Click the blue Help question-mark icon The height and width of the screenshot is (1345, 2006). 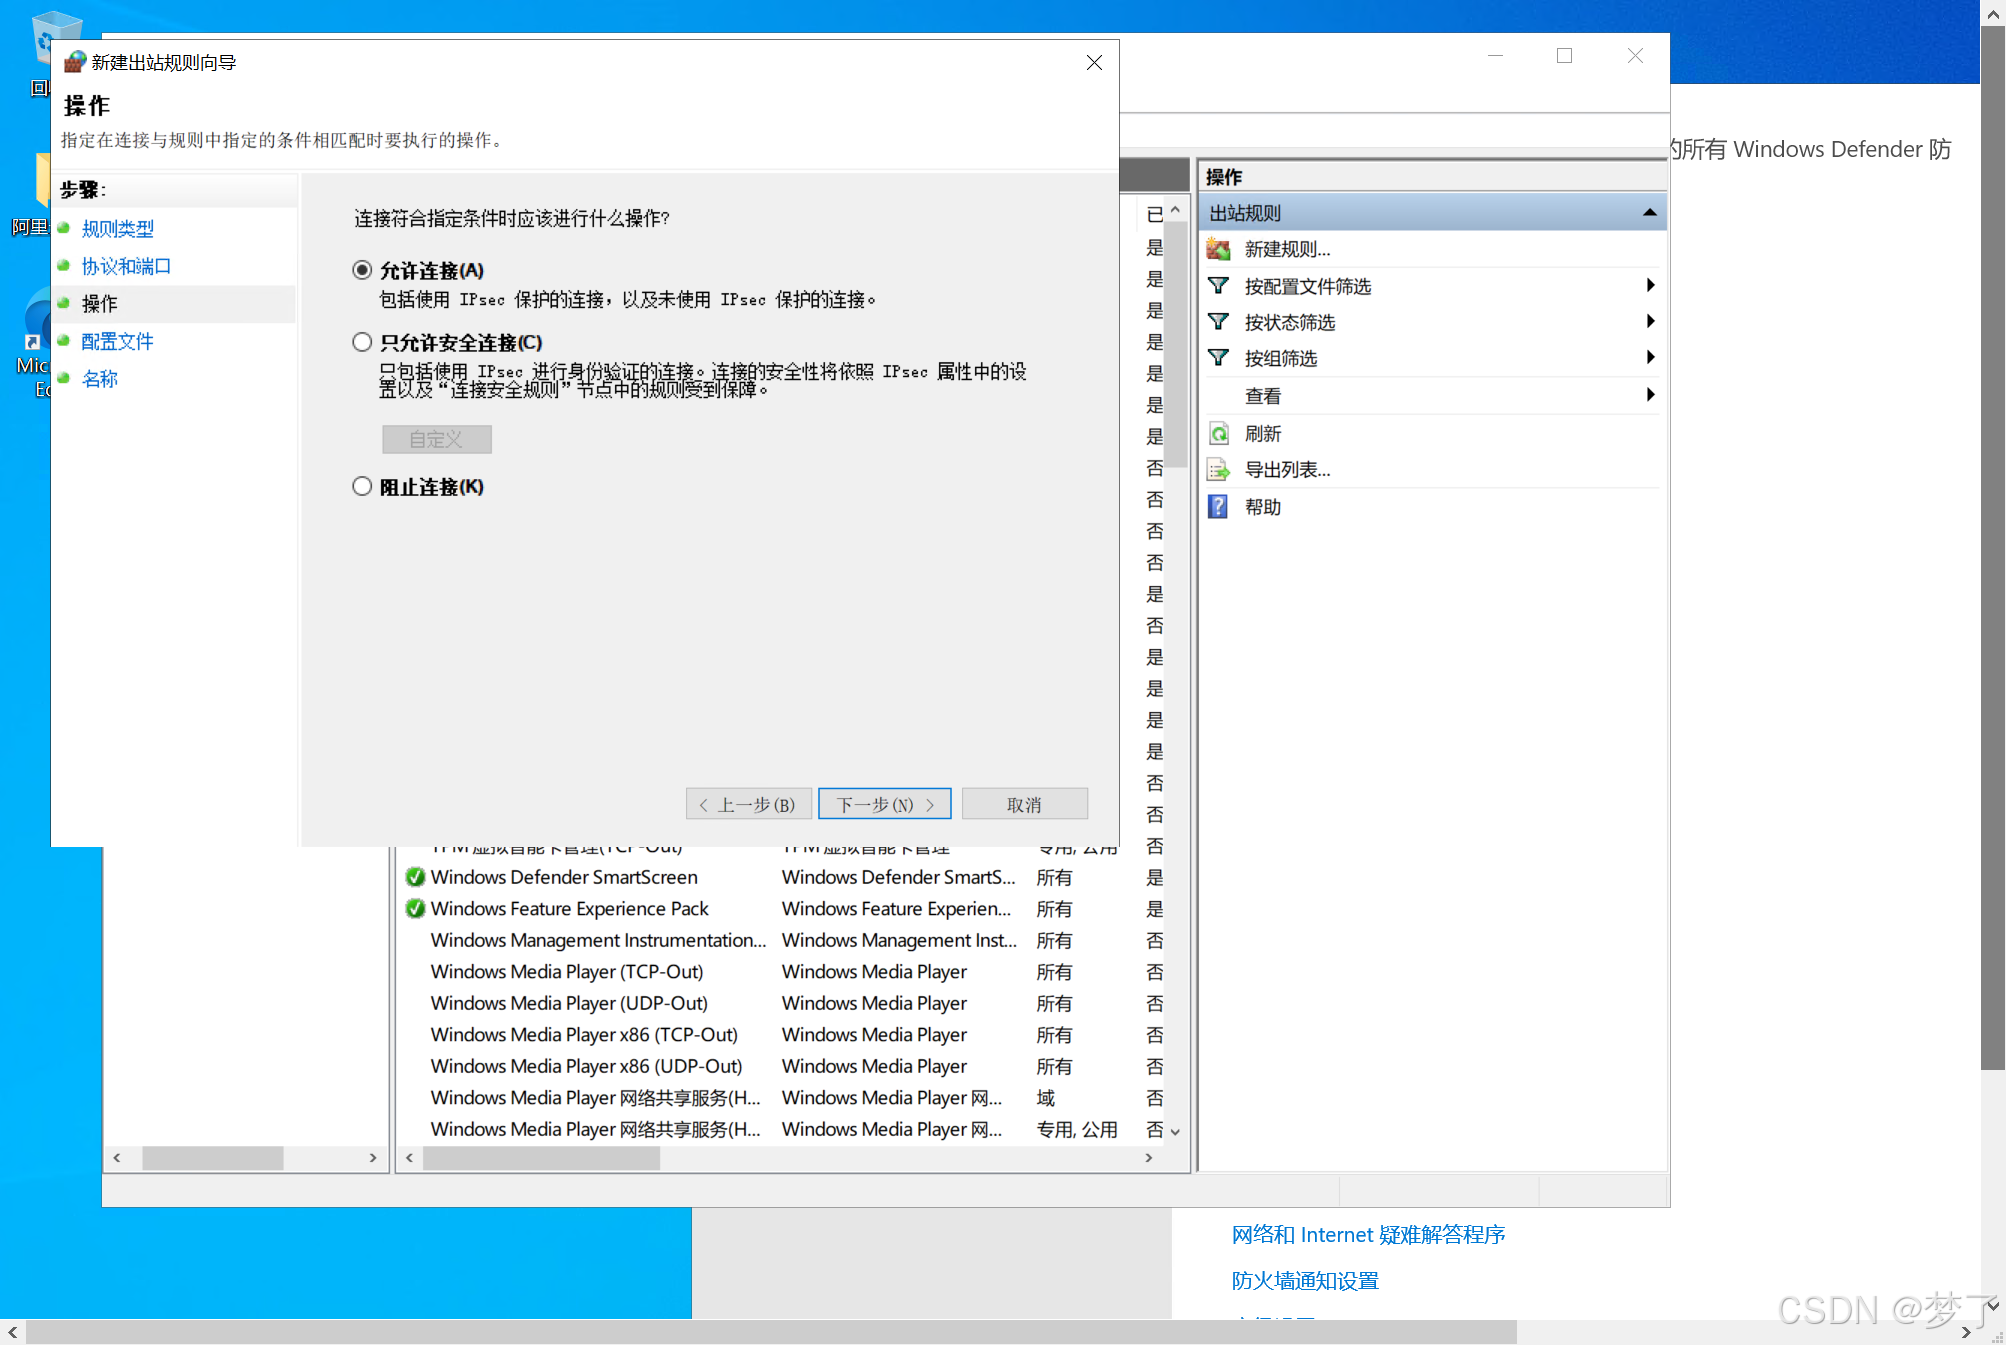tap(1218, 507)
